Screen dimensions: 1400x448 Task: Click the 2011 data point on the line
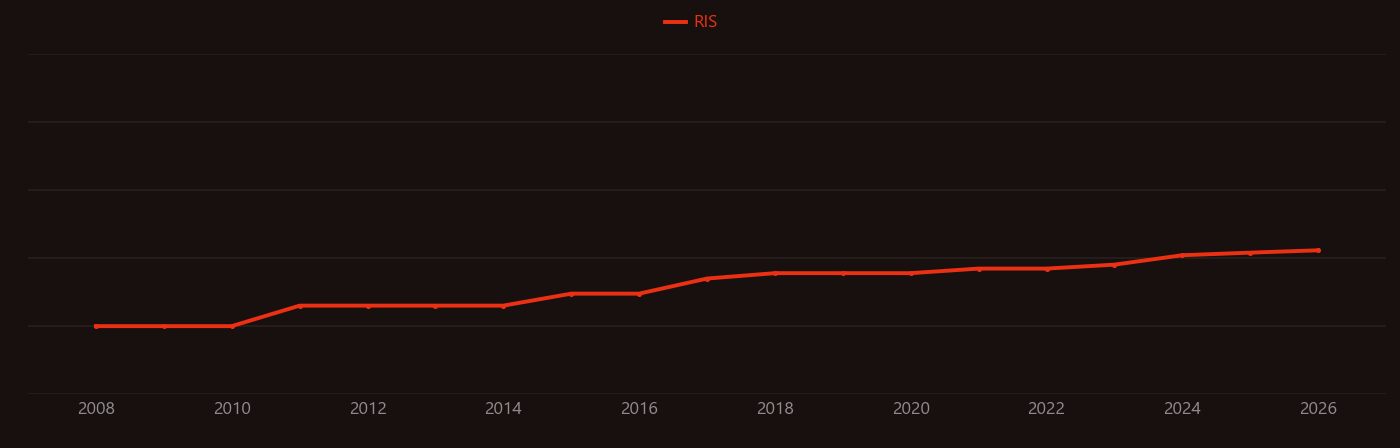coord(300,306)
